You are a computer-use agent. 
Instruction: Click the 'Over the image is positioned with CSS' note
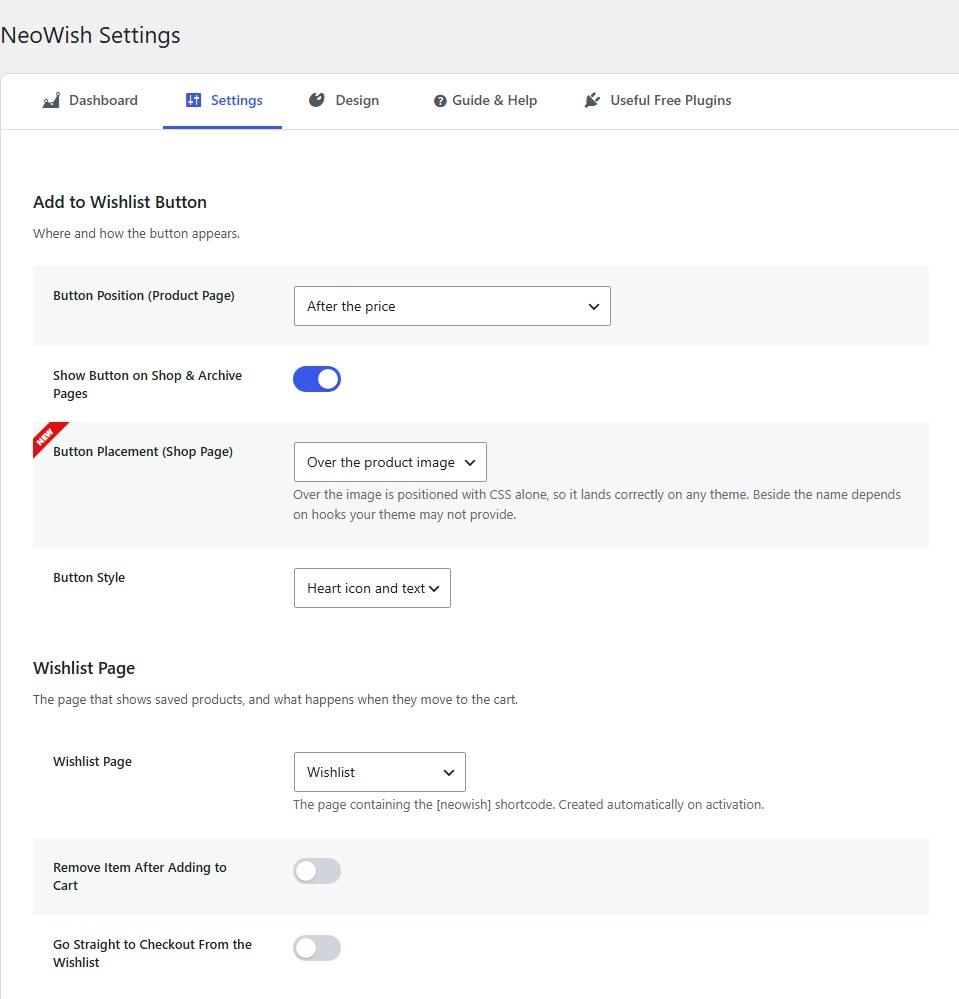pos(597,505)
